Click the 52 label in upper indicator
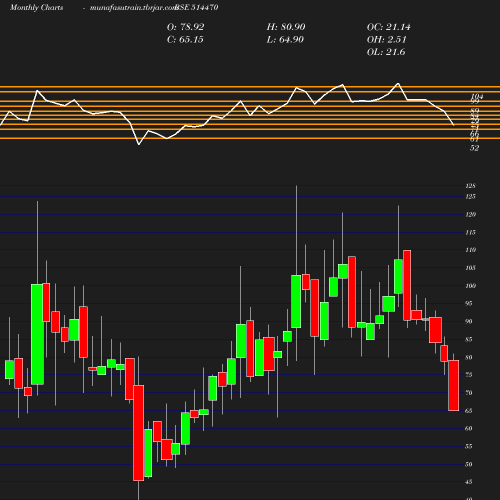This screenshot has width=500, height=500. coord(474,148)
